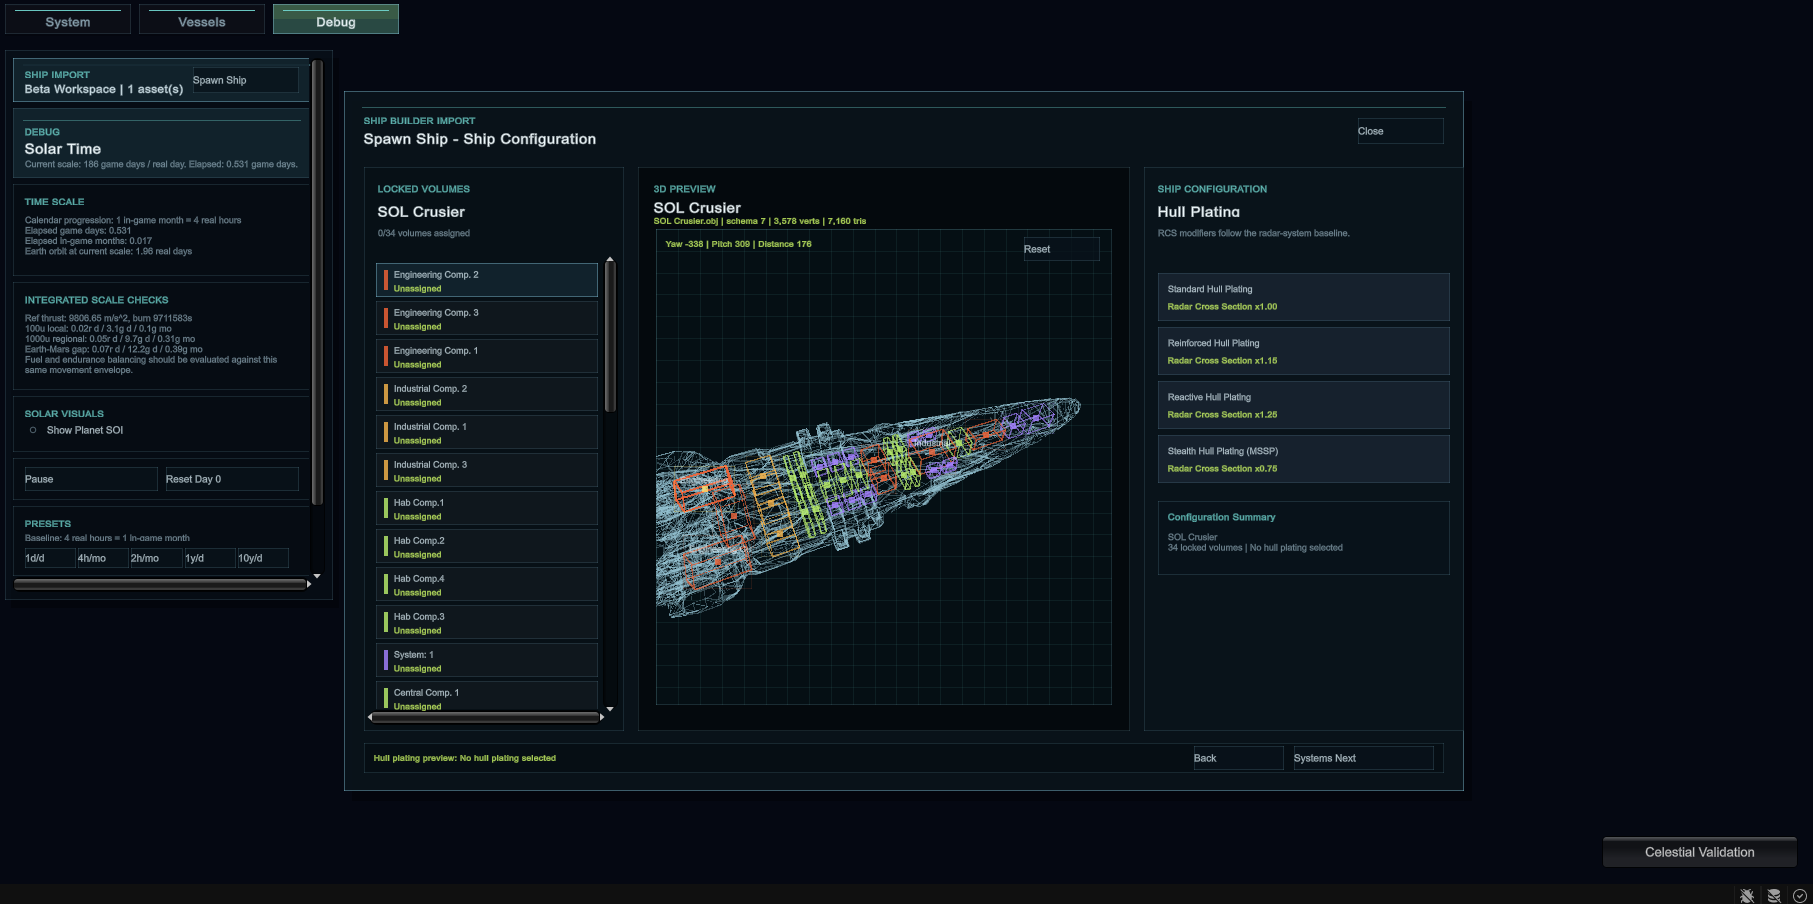1813x904 pixels.
Task: Select the 1y/d time preset
Action: click(209, 558)
